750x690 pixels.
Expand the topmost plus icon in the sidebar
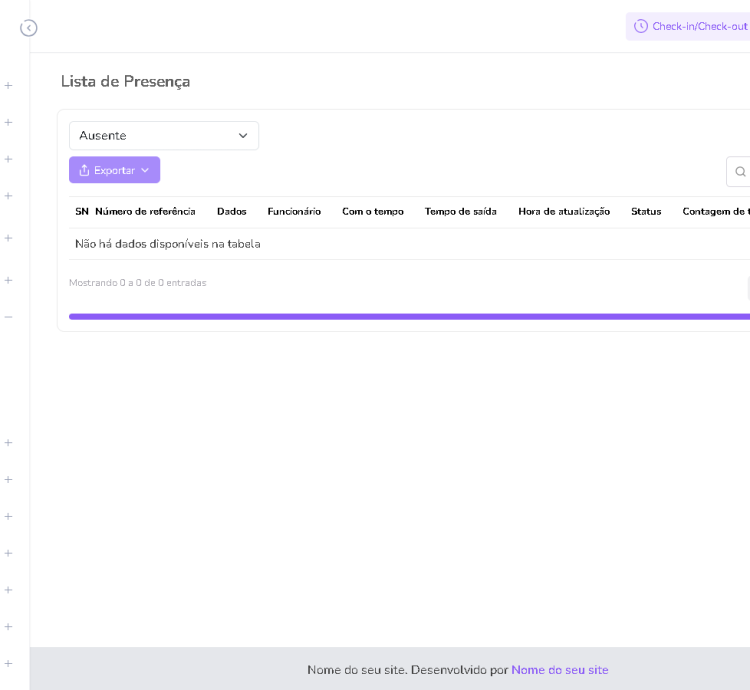(x=9, y=86)
